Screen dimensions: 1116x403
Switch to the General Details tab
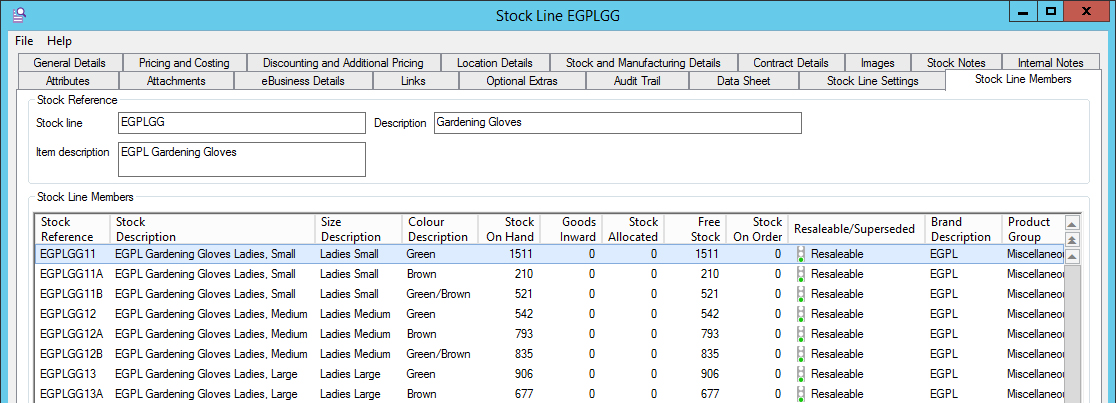click(69, 63)
